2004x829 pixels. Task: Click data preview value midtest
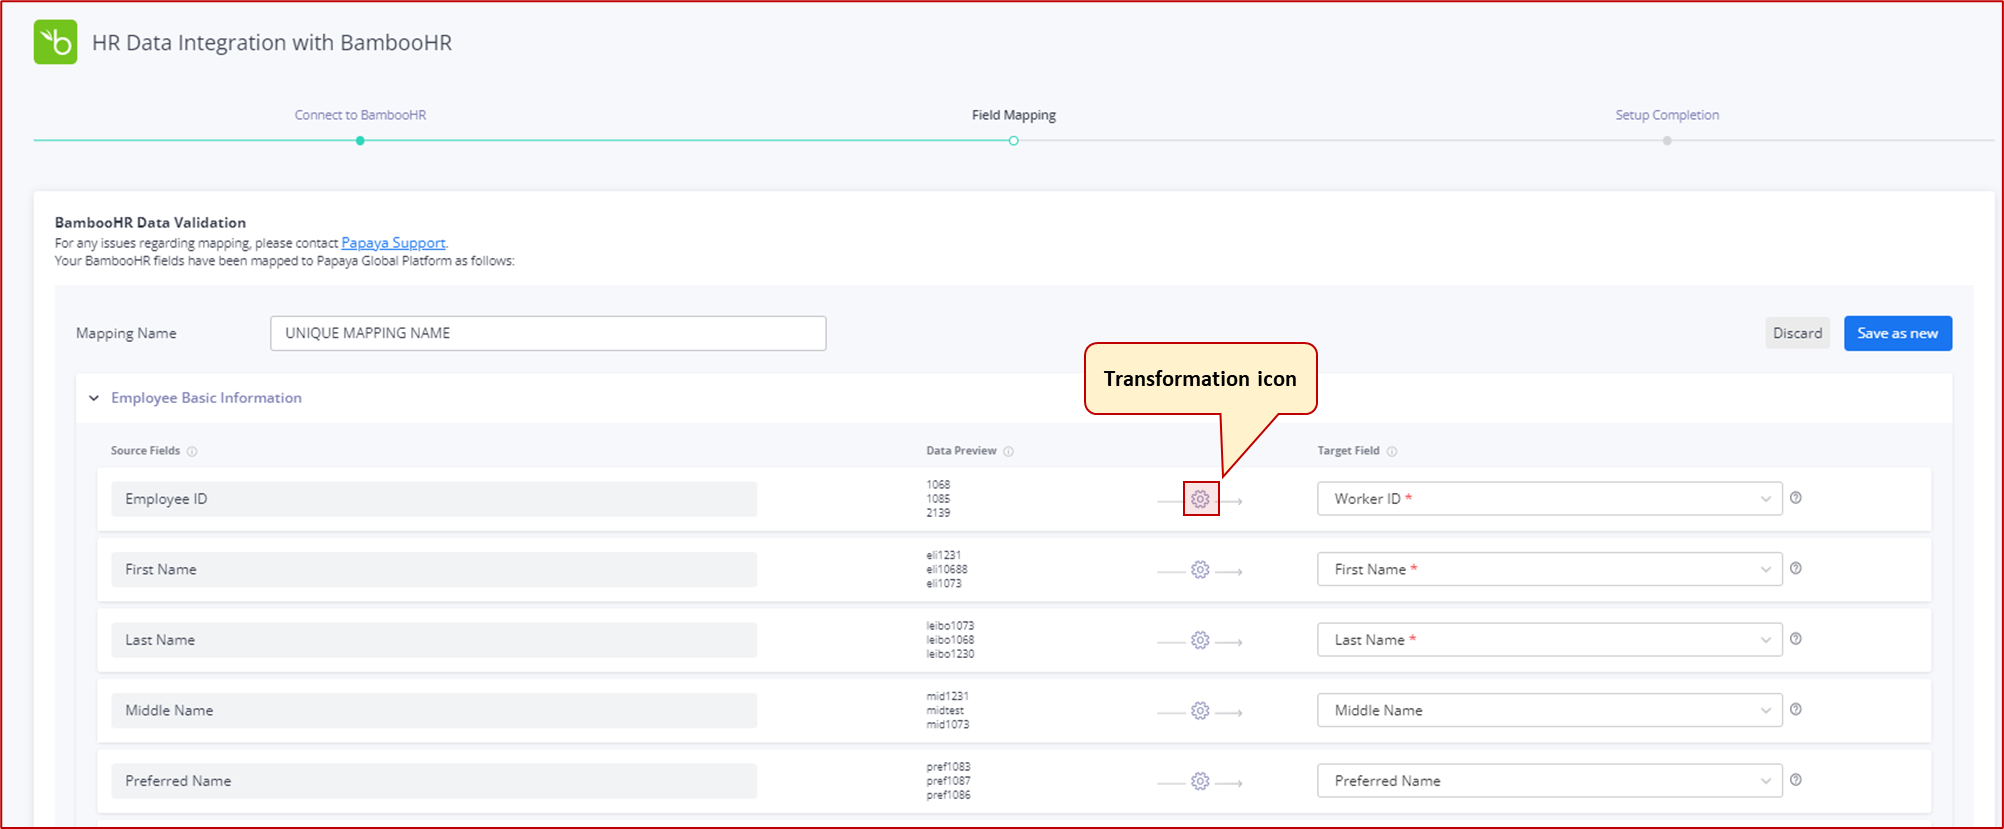point(945,711)
